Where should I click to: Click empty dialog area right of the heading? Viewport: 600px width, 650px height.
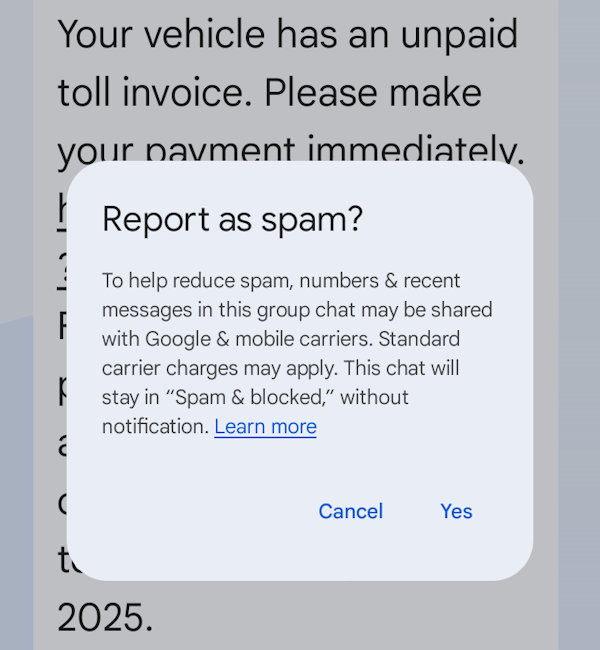click(450, 219)
